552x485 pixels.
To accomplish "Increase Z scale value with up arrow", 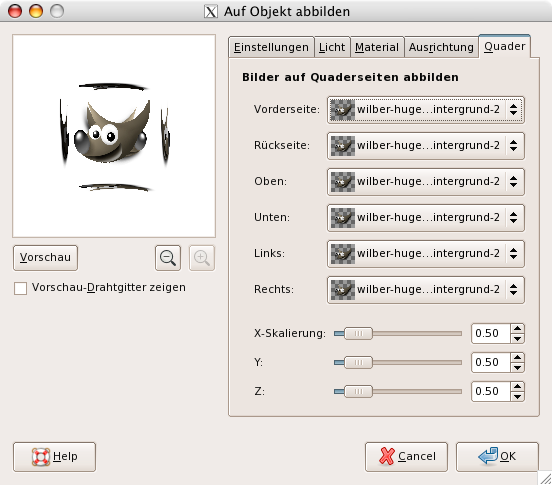I will 517,386.
